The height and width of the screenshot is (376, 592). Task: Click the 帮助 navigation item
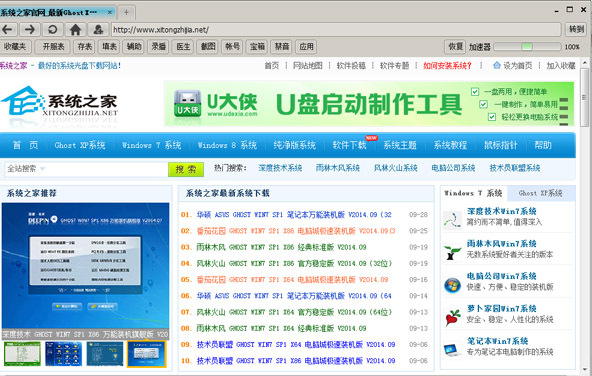pyautogui.click(x=543, y=145)
